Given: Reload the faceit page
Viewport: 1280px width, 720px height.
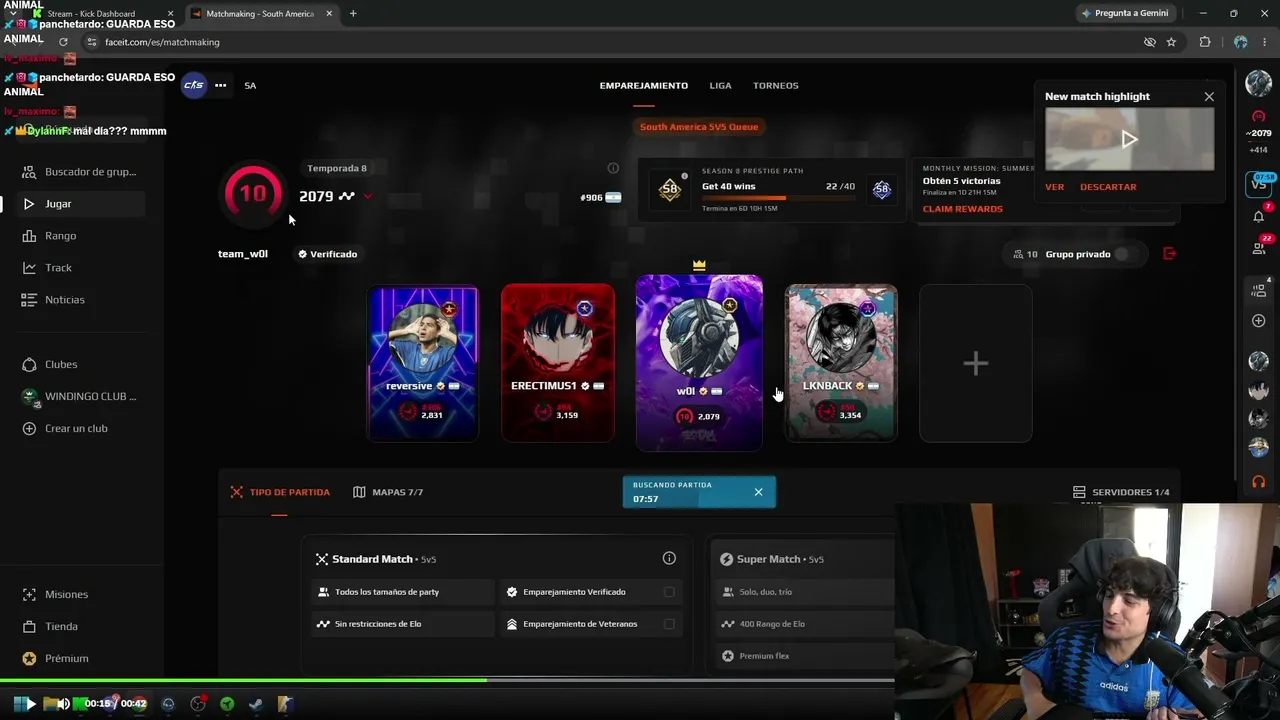Looking at the screenshot, I should (x=63, y=42).
